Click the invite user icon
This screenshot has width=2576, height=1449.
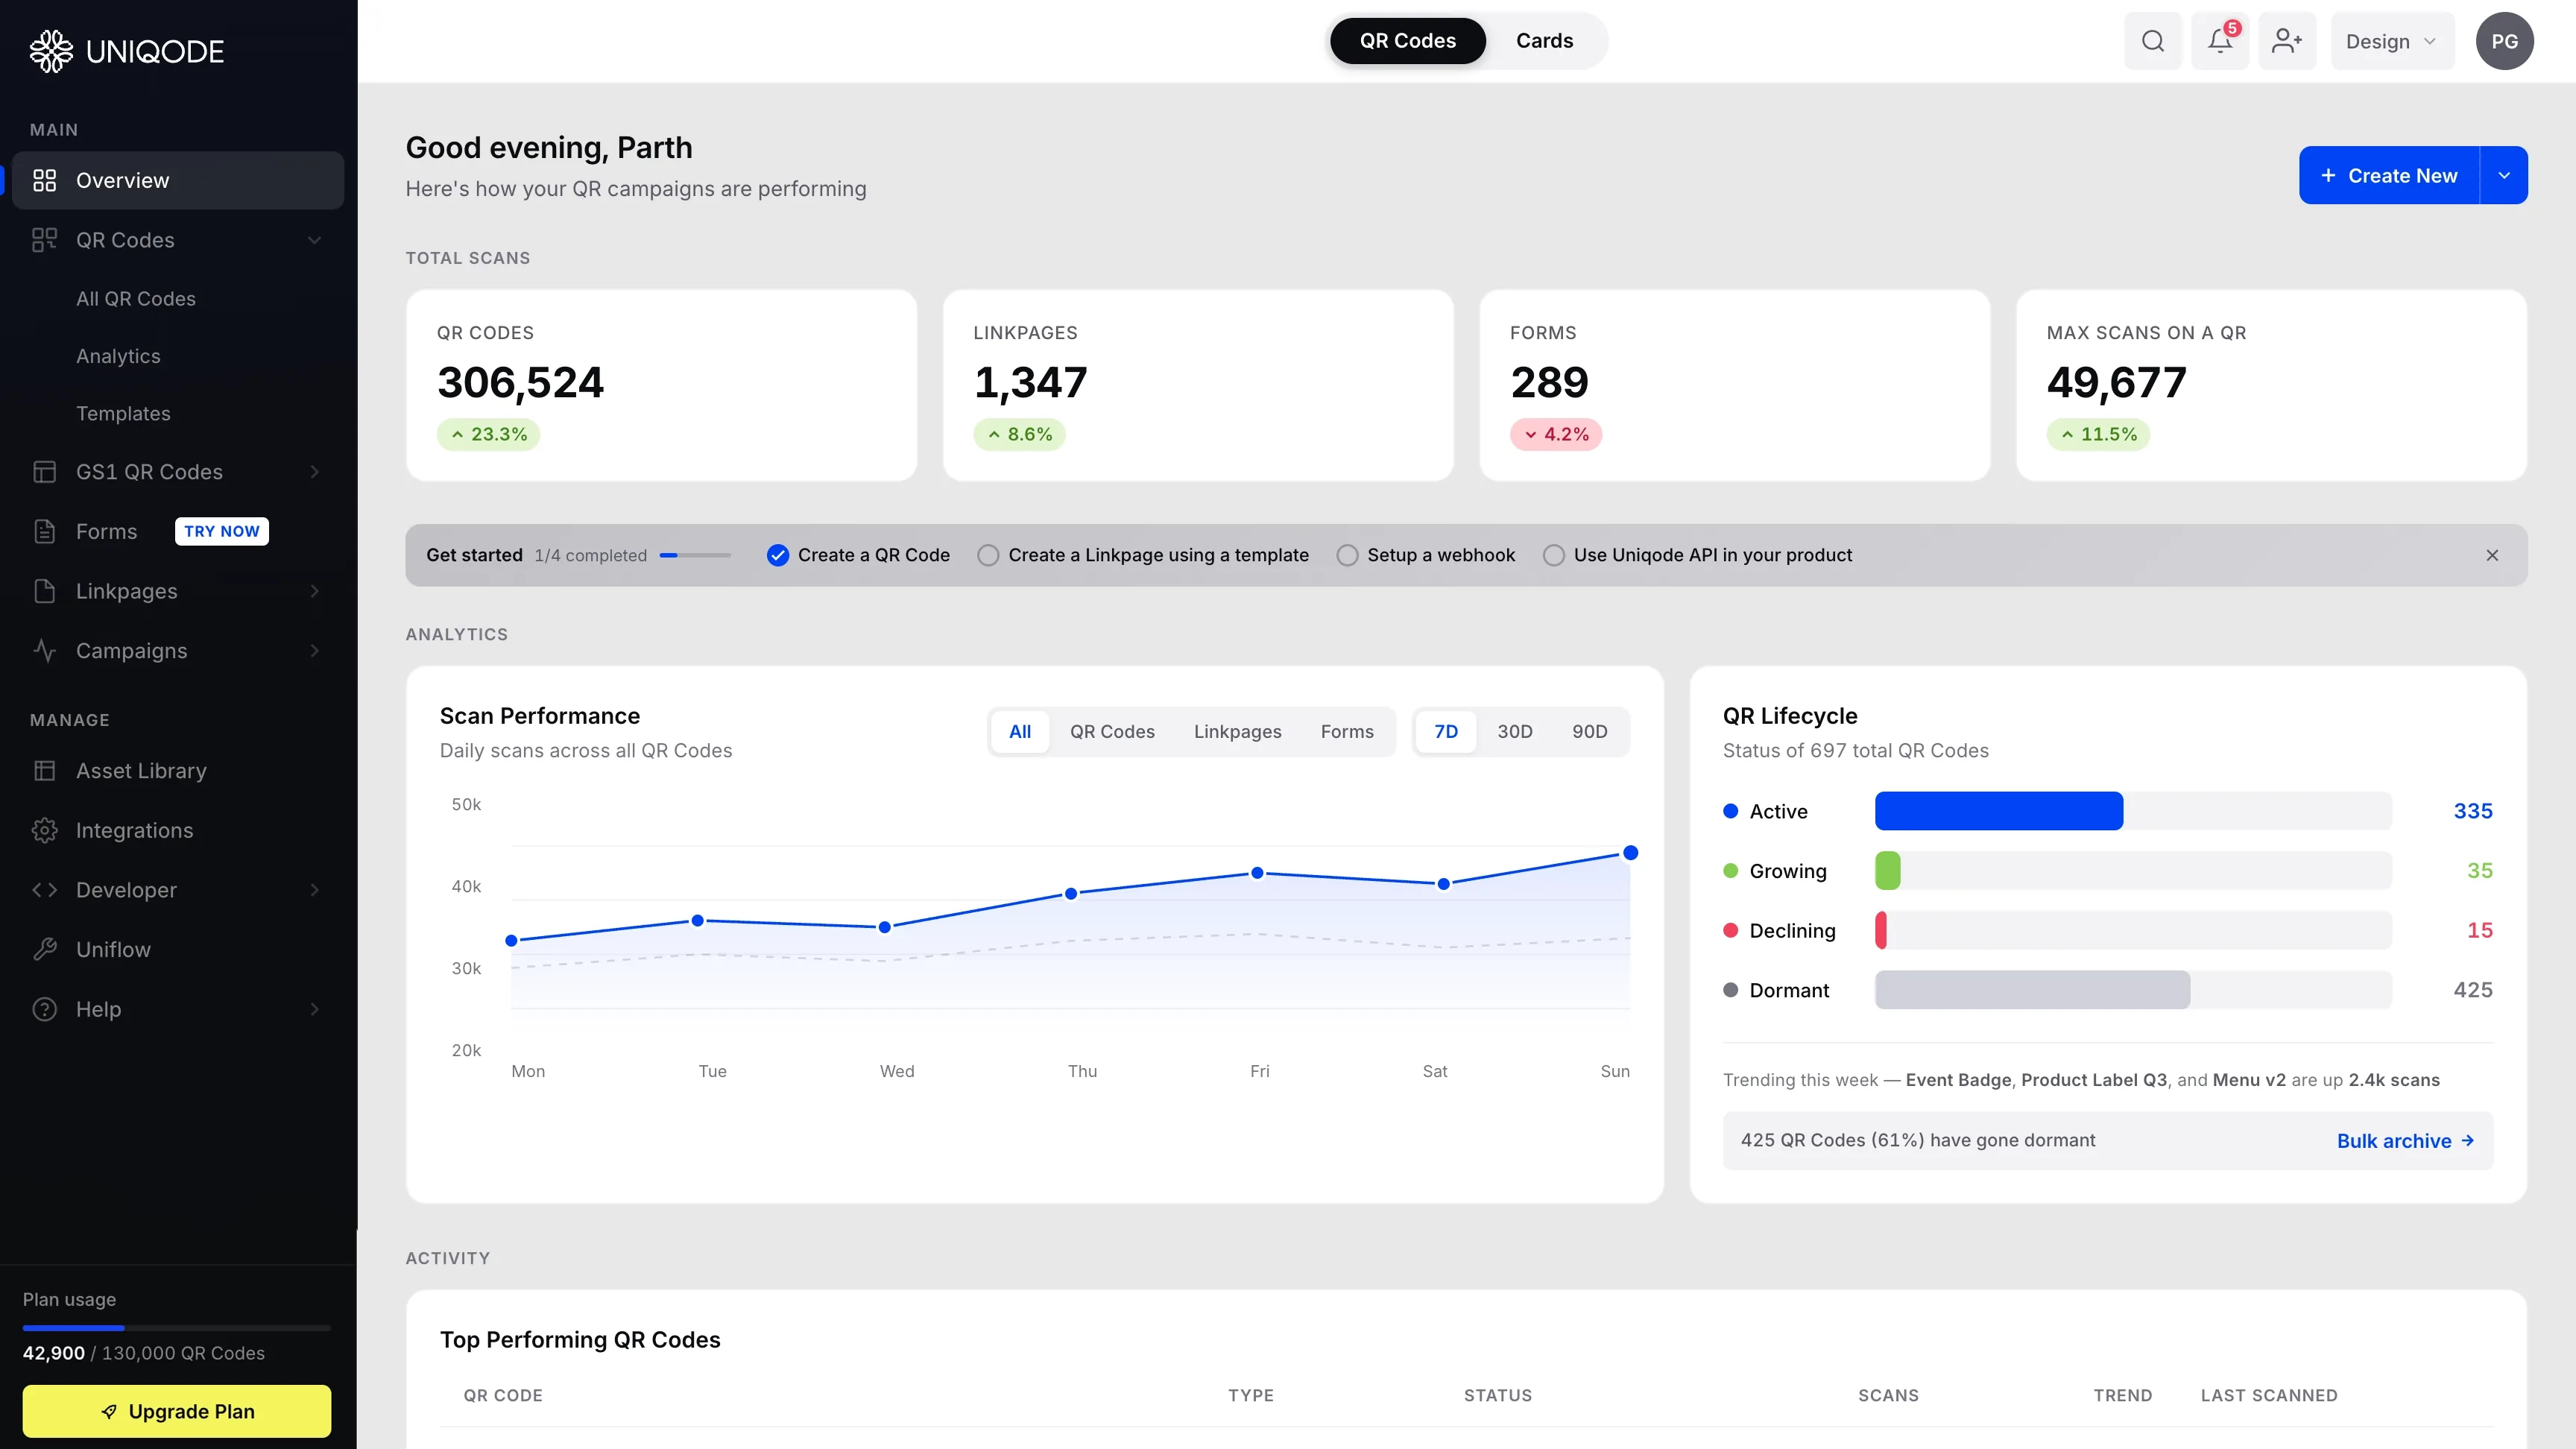[x=2287, y=41]
